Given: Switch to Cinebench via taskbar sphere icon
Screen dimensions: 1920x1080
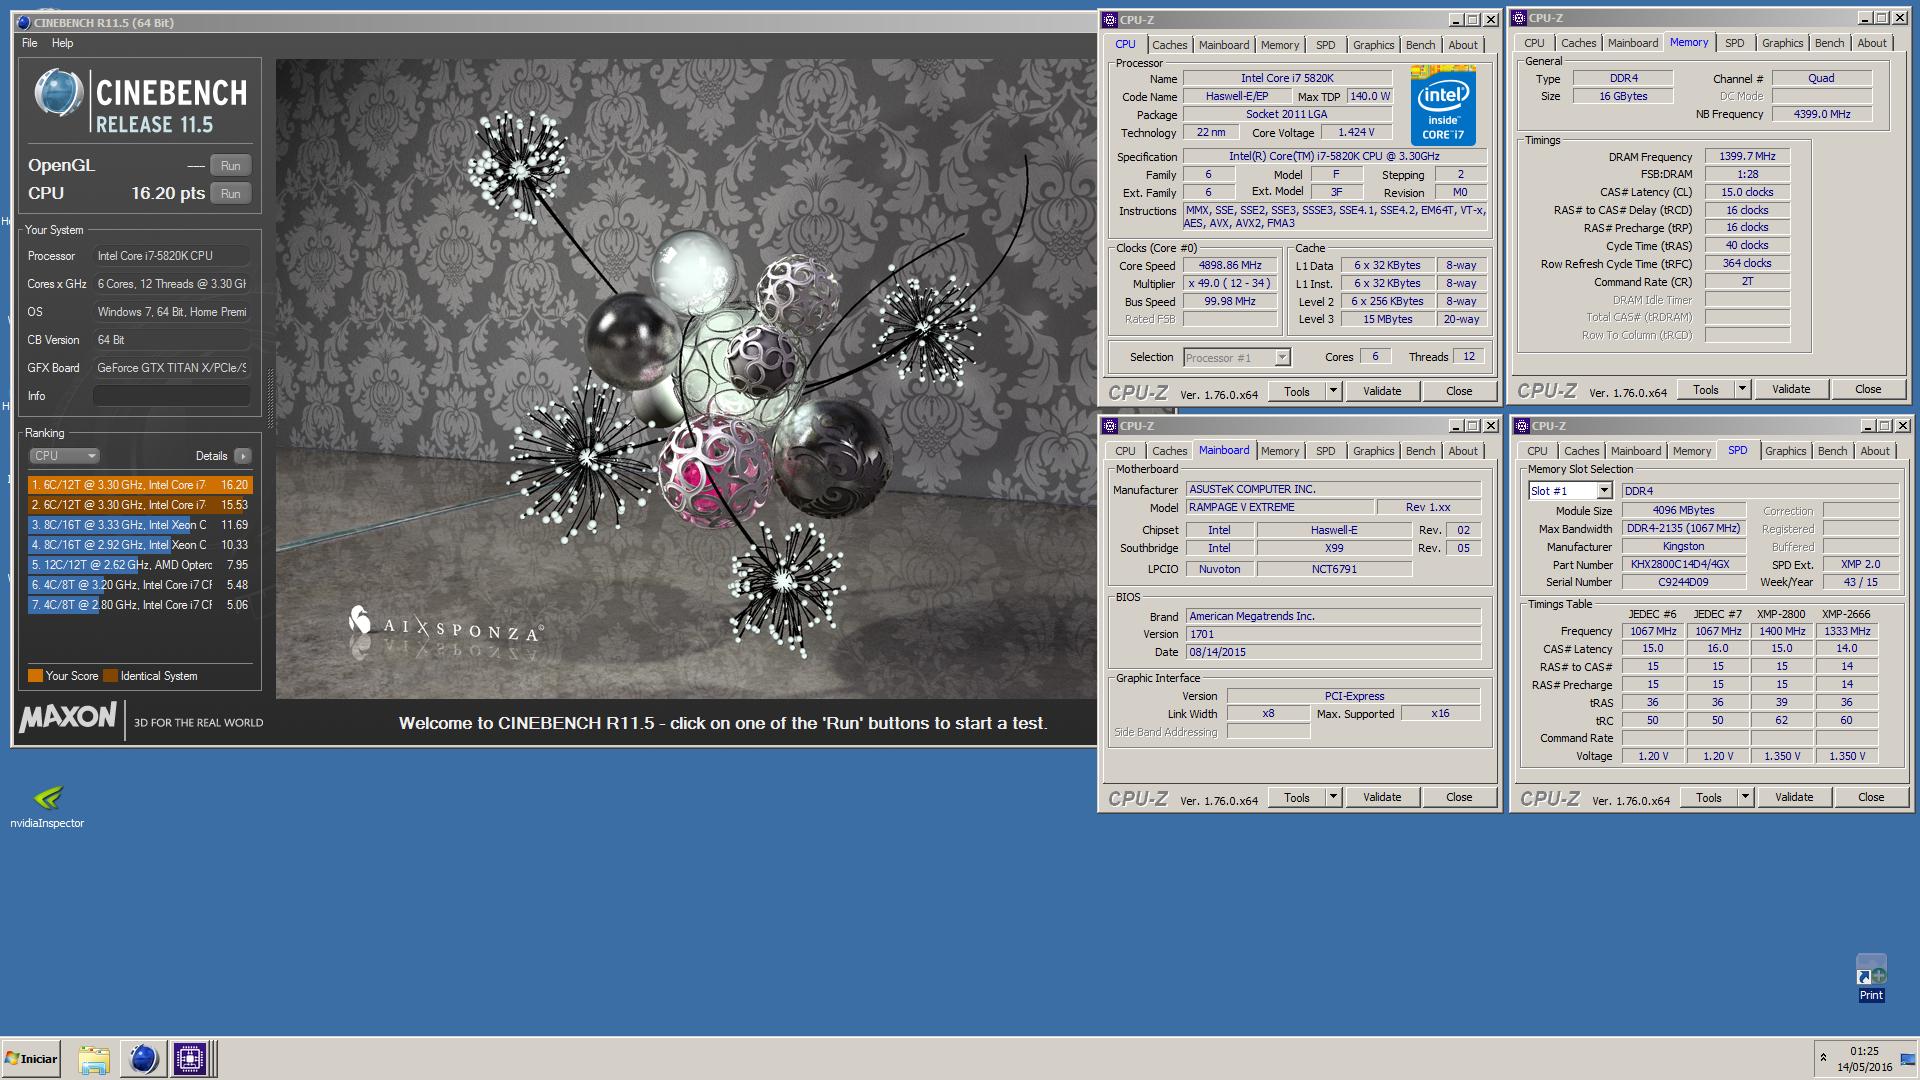Looking at the screenshot, I should pyautogui.click(x=143, y=1059).
